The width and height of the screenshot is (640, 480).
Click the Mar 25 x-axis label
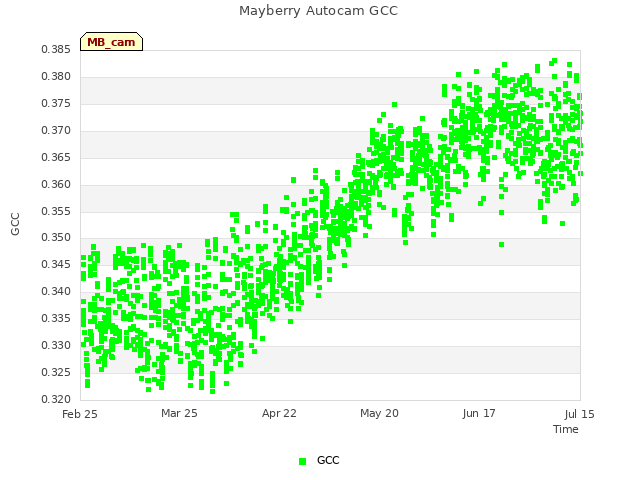tap(179, 413)
